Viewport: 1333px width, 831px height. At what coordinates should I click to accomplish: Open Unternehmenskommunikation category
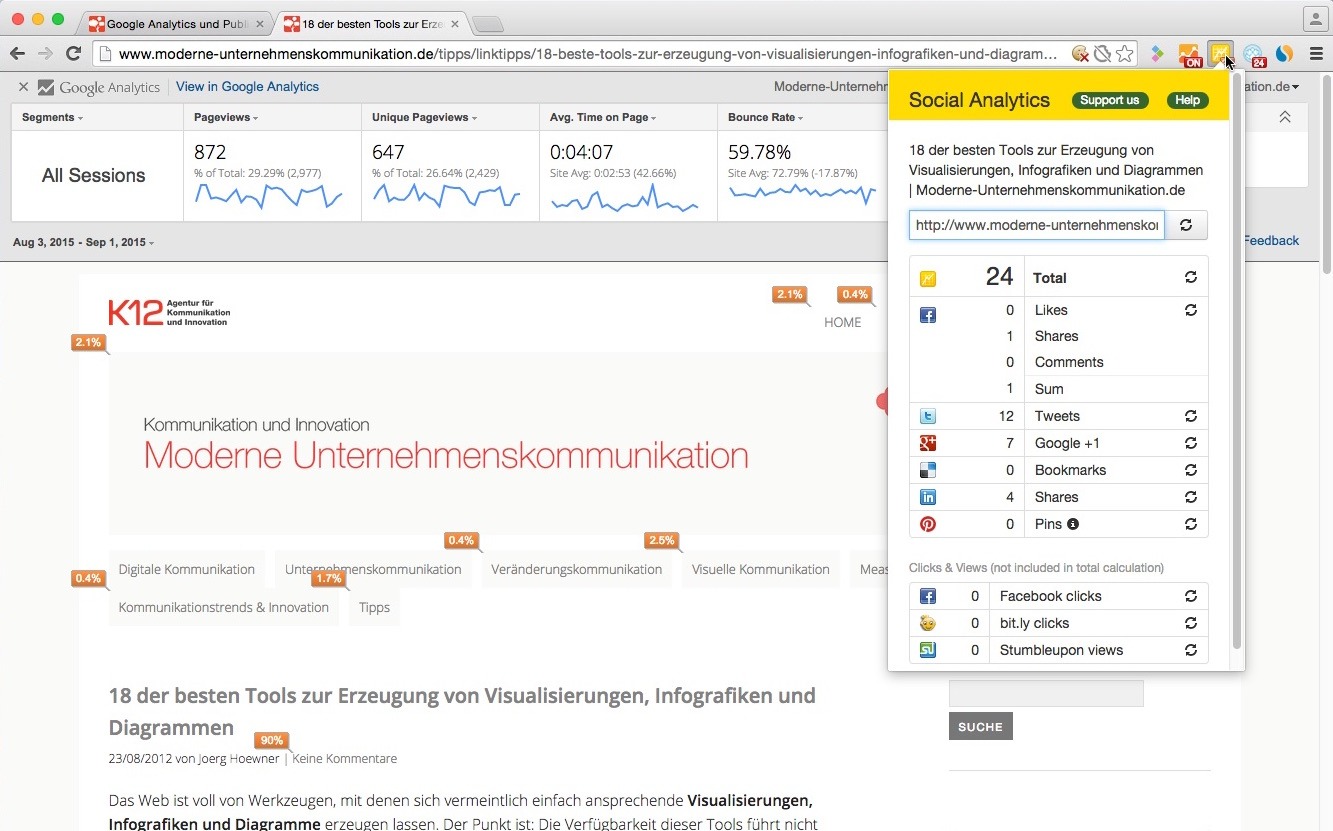pyautogui.click(x=373, y=569)
